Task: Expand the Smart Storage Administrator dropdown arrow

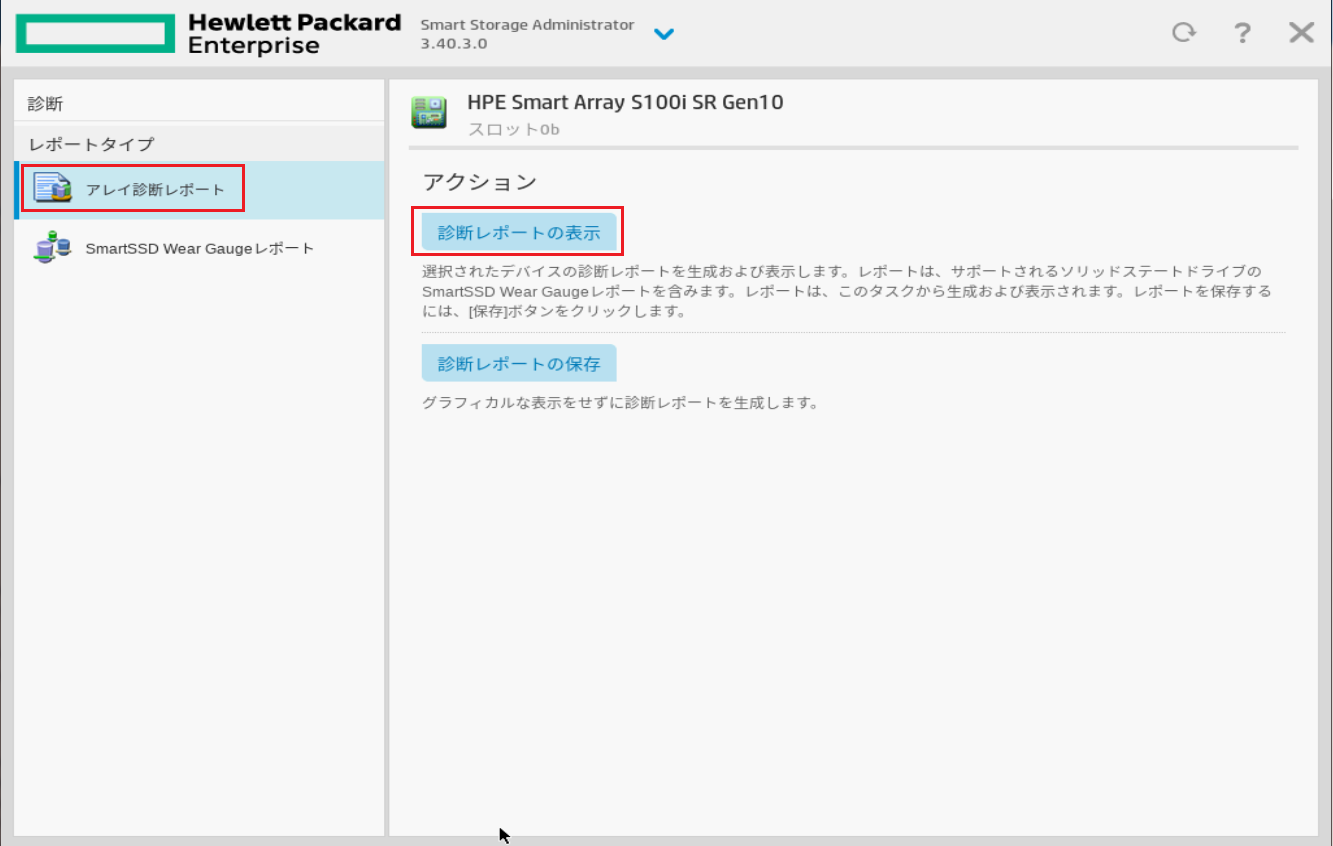Action: point(664,34)
